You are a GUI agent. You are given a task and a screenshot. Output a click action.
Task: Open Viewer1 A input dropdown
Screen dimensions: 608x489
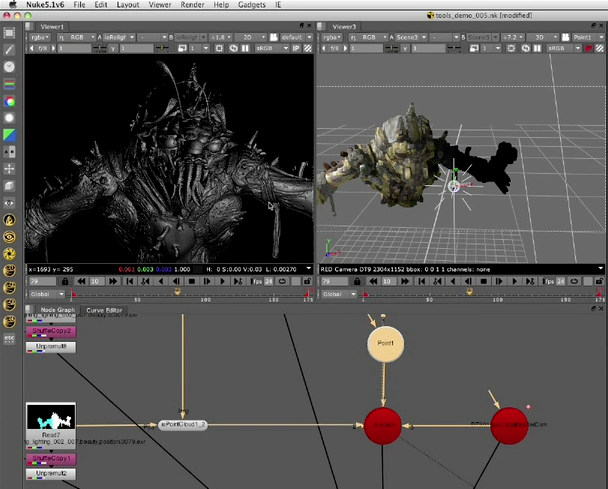(x=119, y=37)
